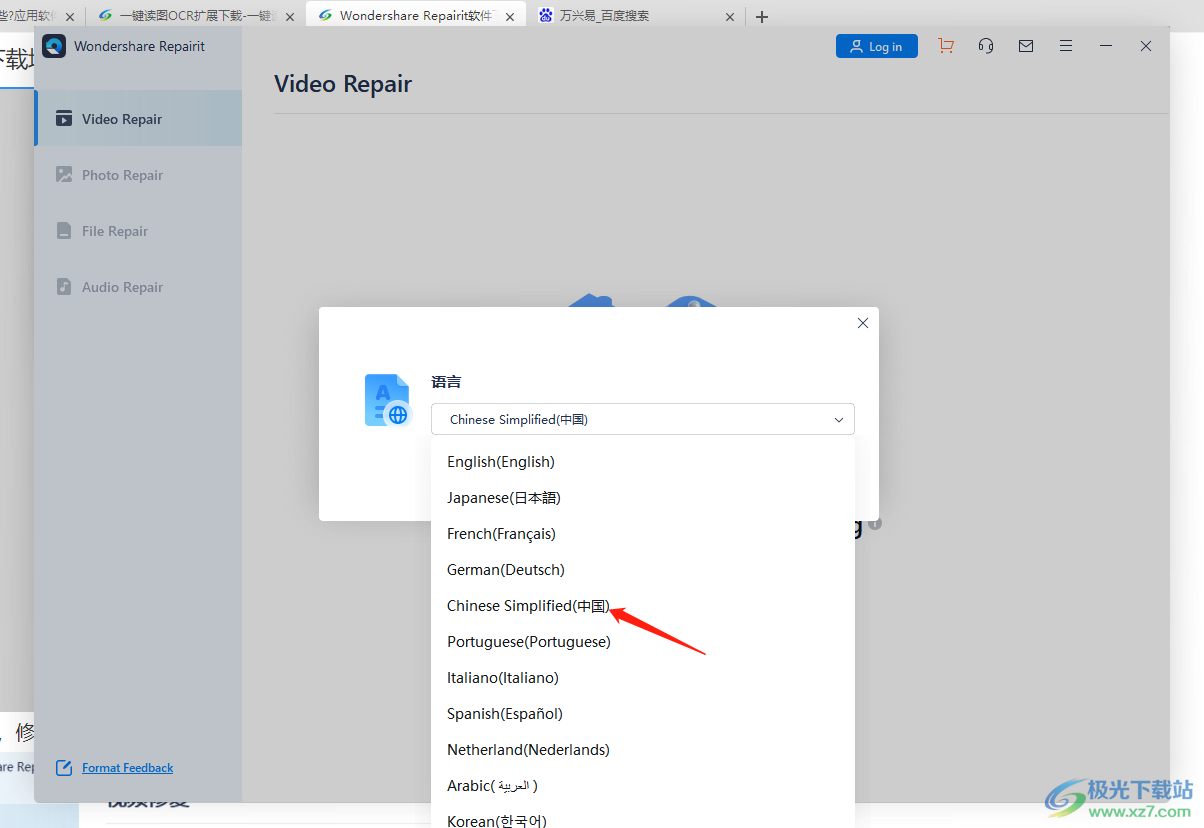This screenshot has width=1204, height=828.
Task: Open the Format Feedback link
Action: (128, 768)
